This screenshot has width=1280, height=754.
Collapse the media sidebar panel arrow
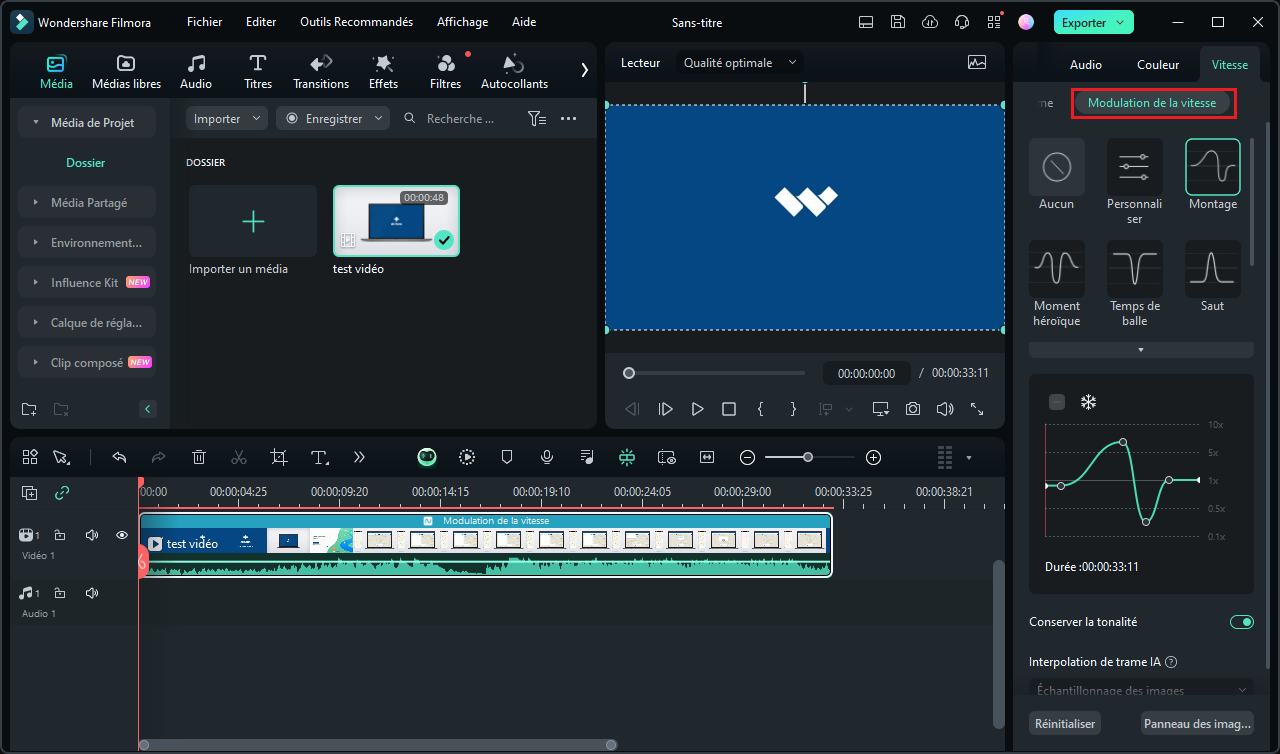[148, 409]
